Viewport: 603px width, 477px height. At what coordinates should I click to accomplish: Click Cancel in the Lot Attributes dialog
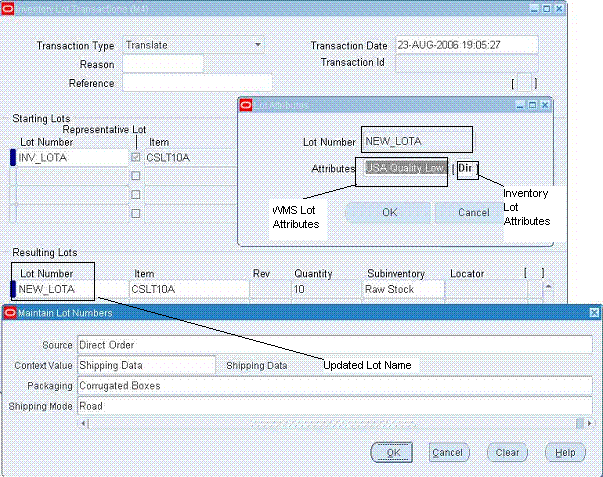click(473, 212)
